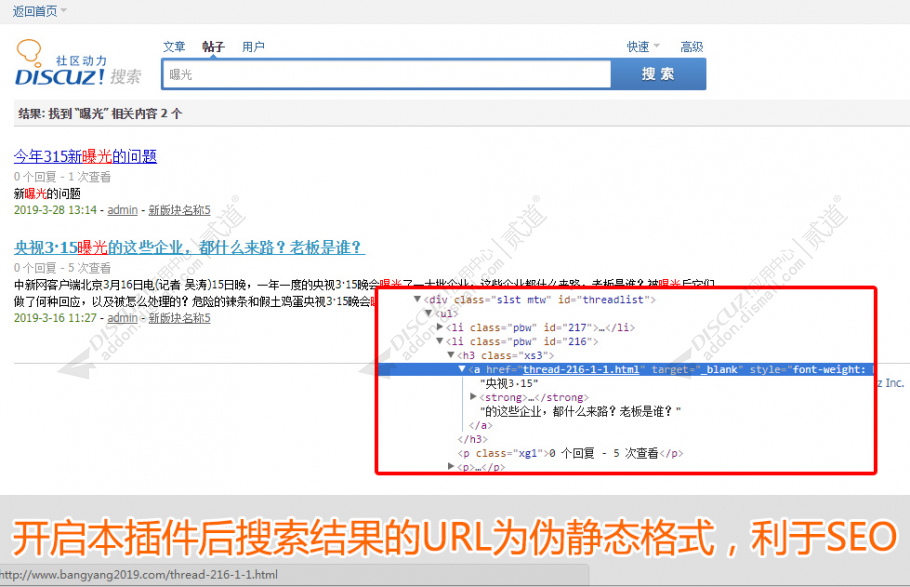
Task: Switch to the 文章 search tab
Action: point(174,46)
